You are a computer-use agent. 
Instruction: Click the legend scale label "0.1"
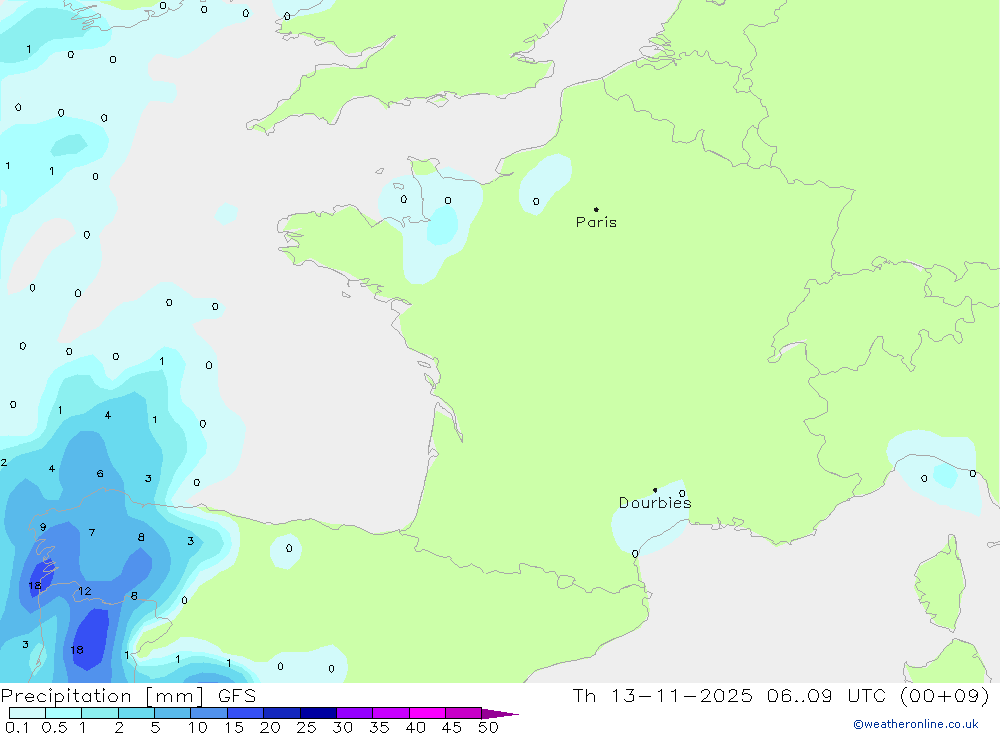[x=17, y=727]
